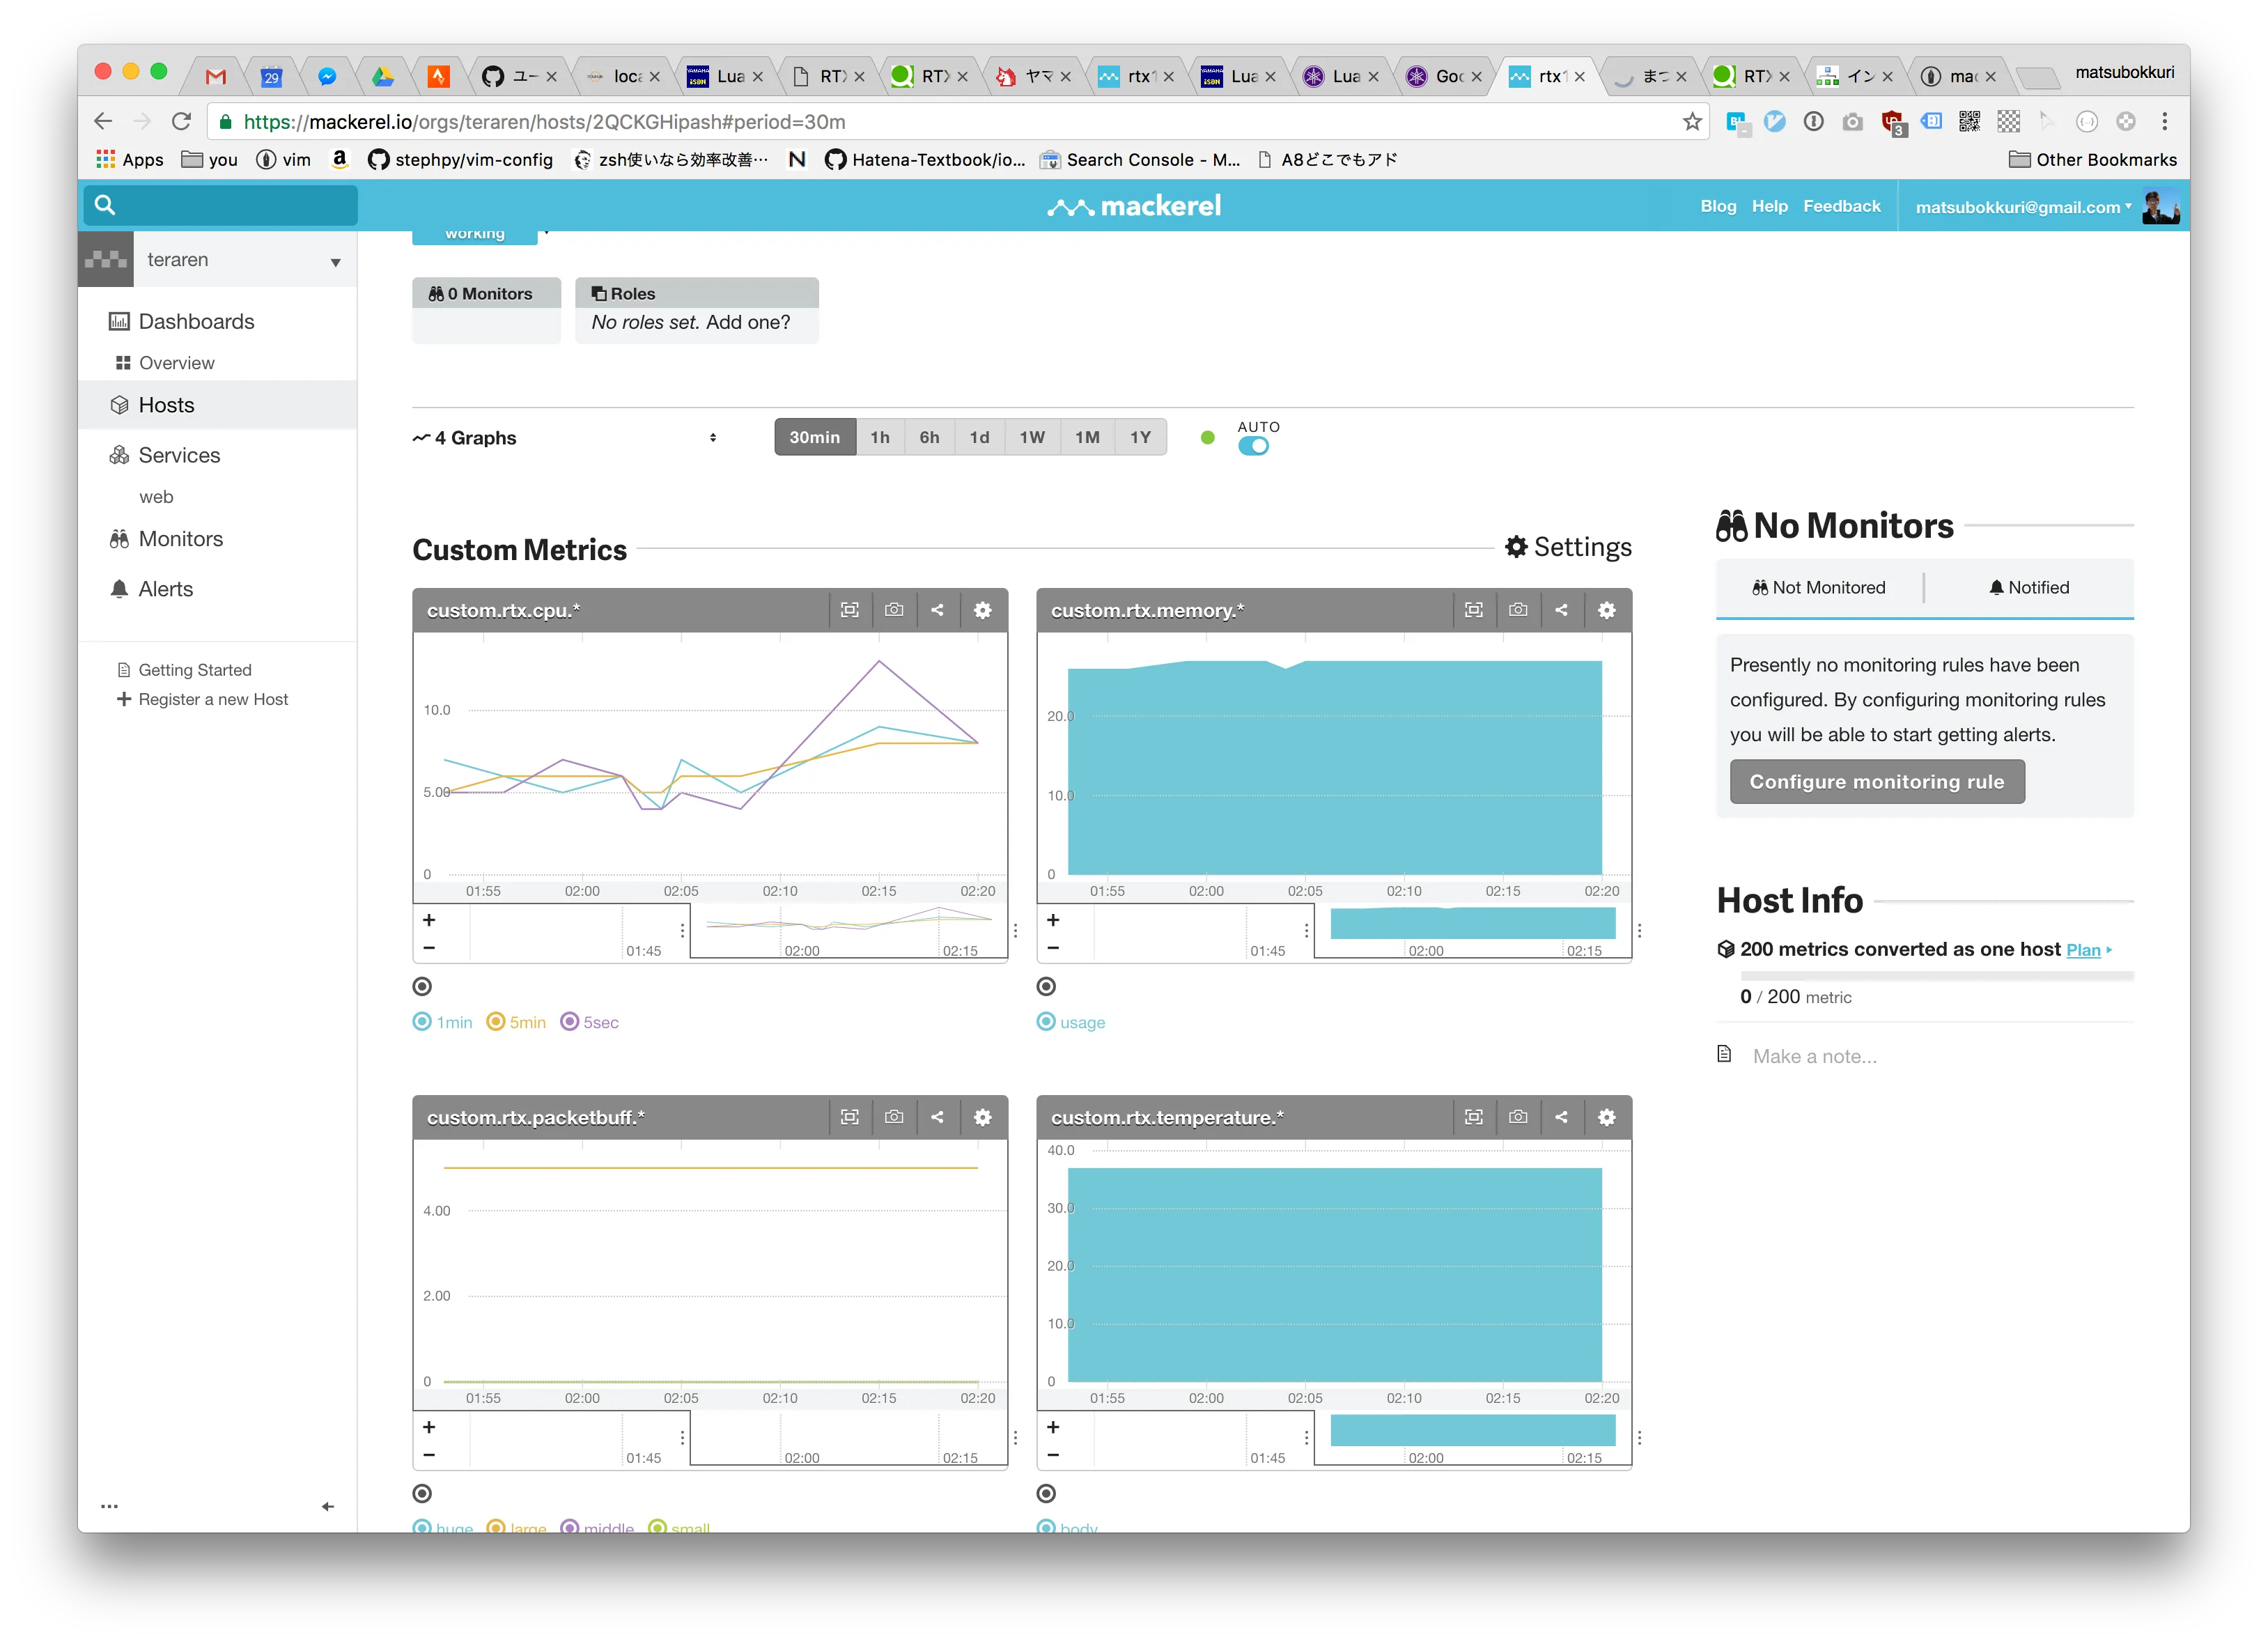
Task: Open gear settings on custom.rtx.packetbuff graph
Action: coord(982,1117)
